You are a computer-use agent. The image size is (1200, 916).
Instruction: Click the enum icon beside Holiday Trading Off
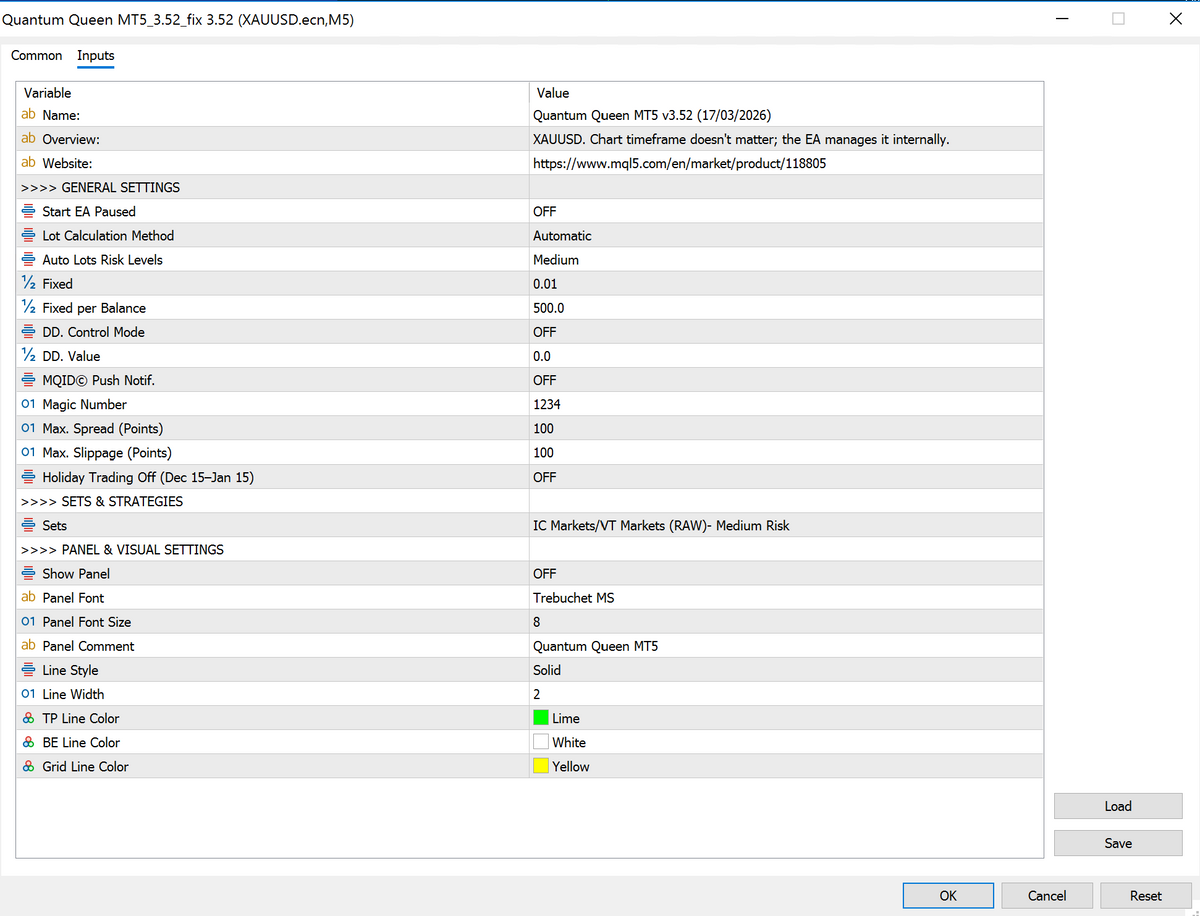point(28,477)
